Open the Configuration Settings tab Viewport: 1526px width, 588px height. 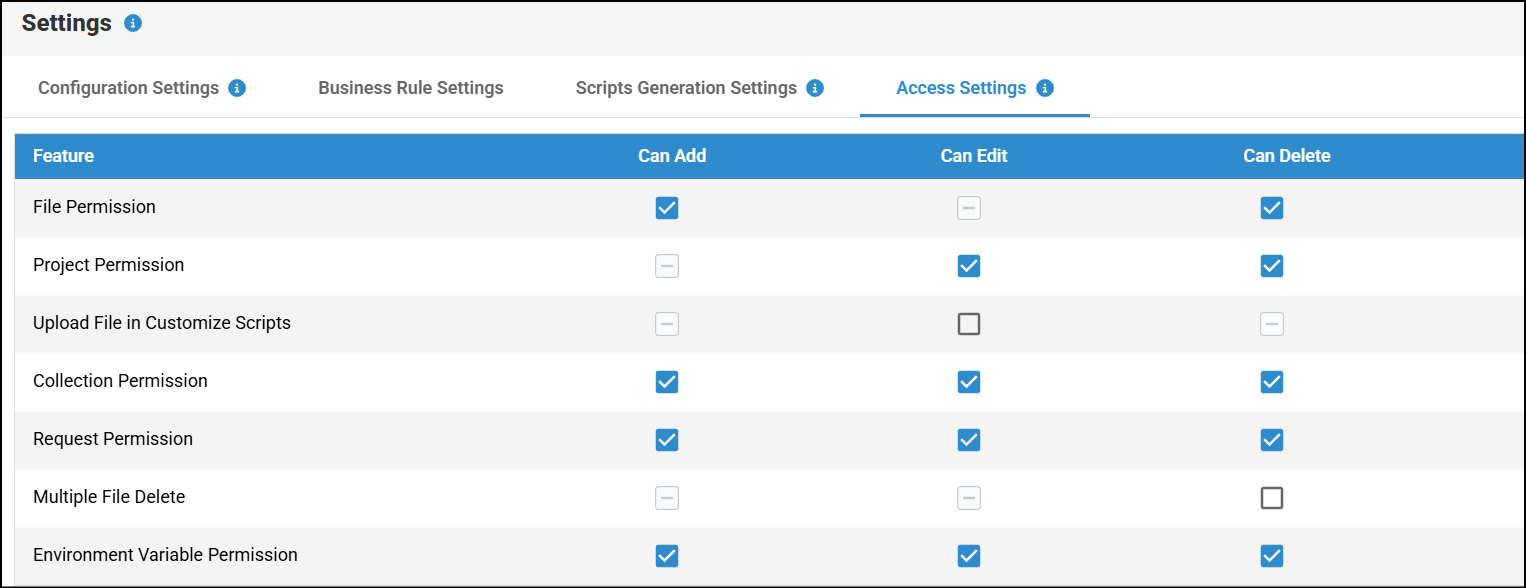point(128,88)
